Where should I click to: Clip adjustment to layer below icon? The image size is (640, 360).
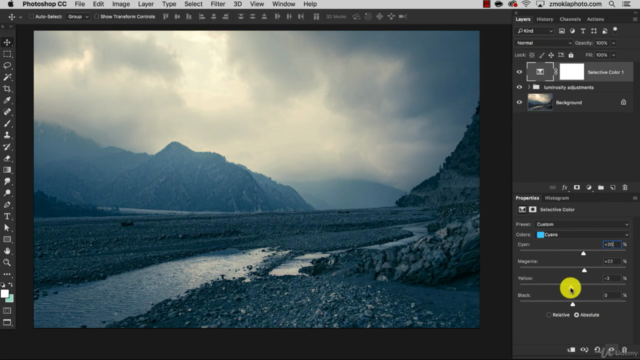coord(571,350)
